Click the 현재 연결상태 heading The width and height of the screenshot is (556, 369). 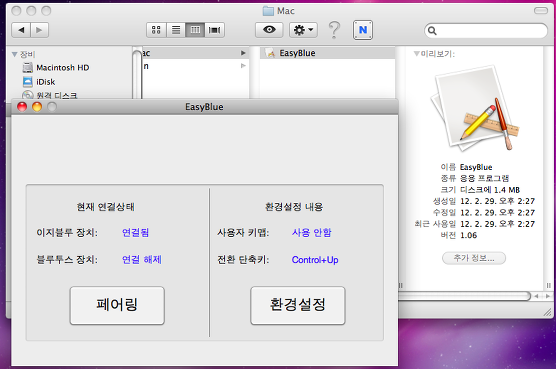coord(106,207)
